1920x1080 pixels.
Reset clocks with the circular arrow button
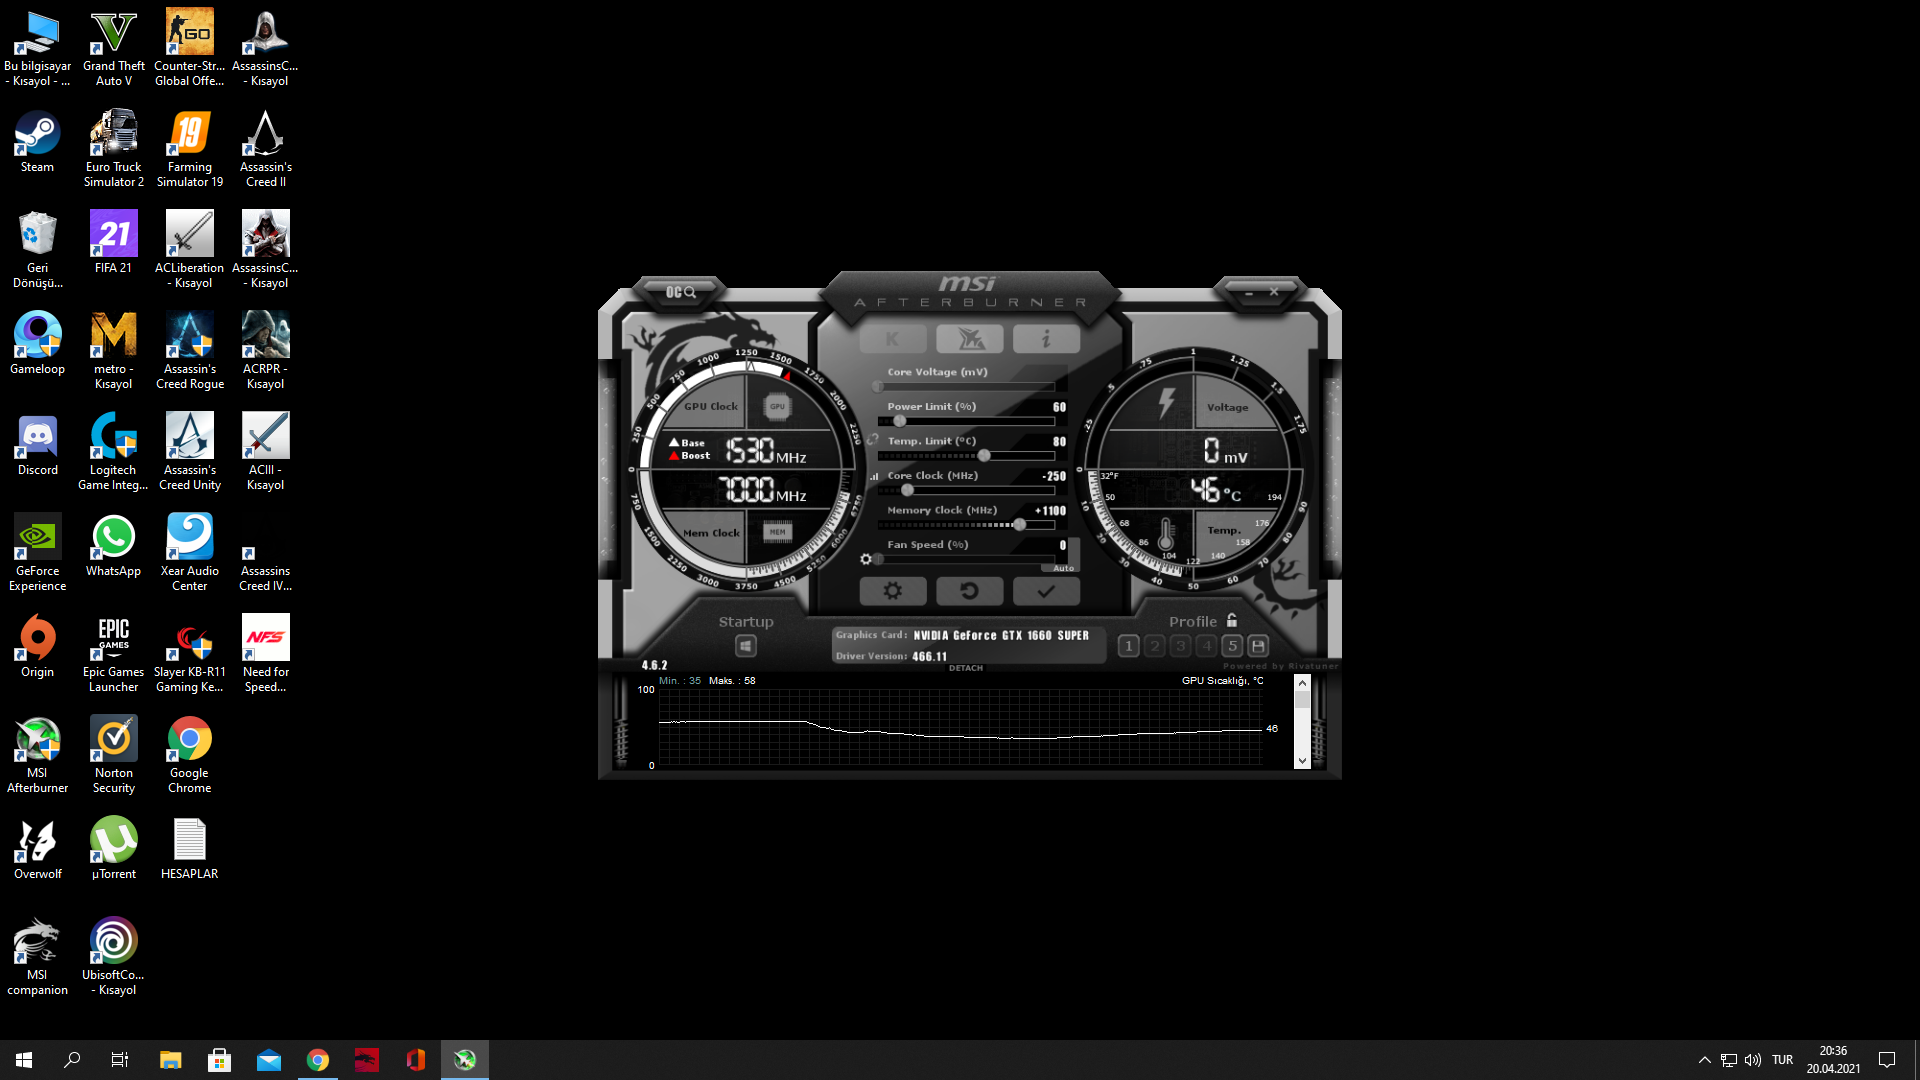point(970,591)
